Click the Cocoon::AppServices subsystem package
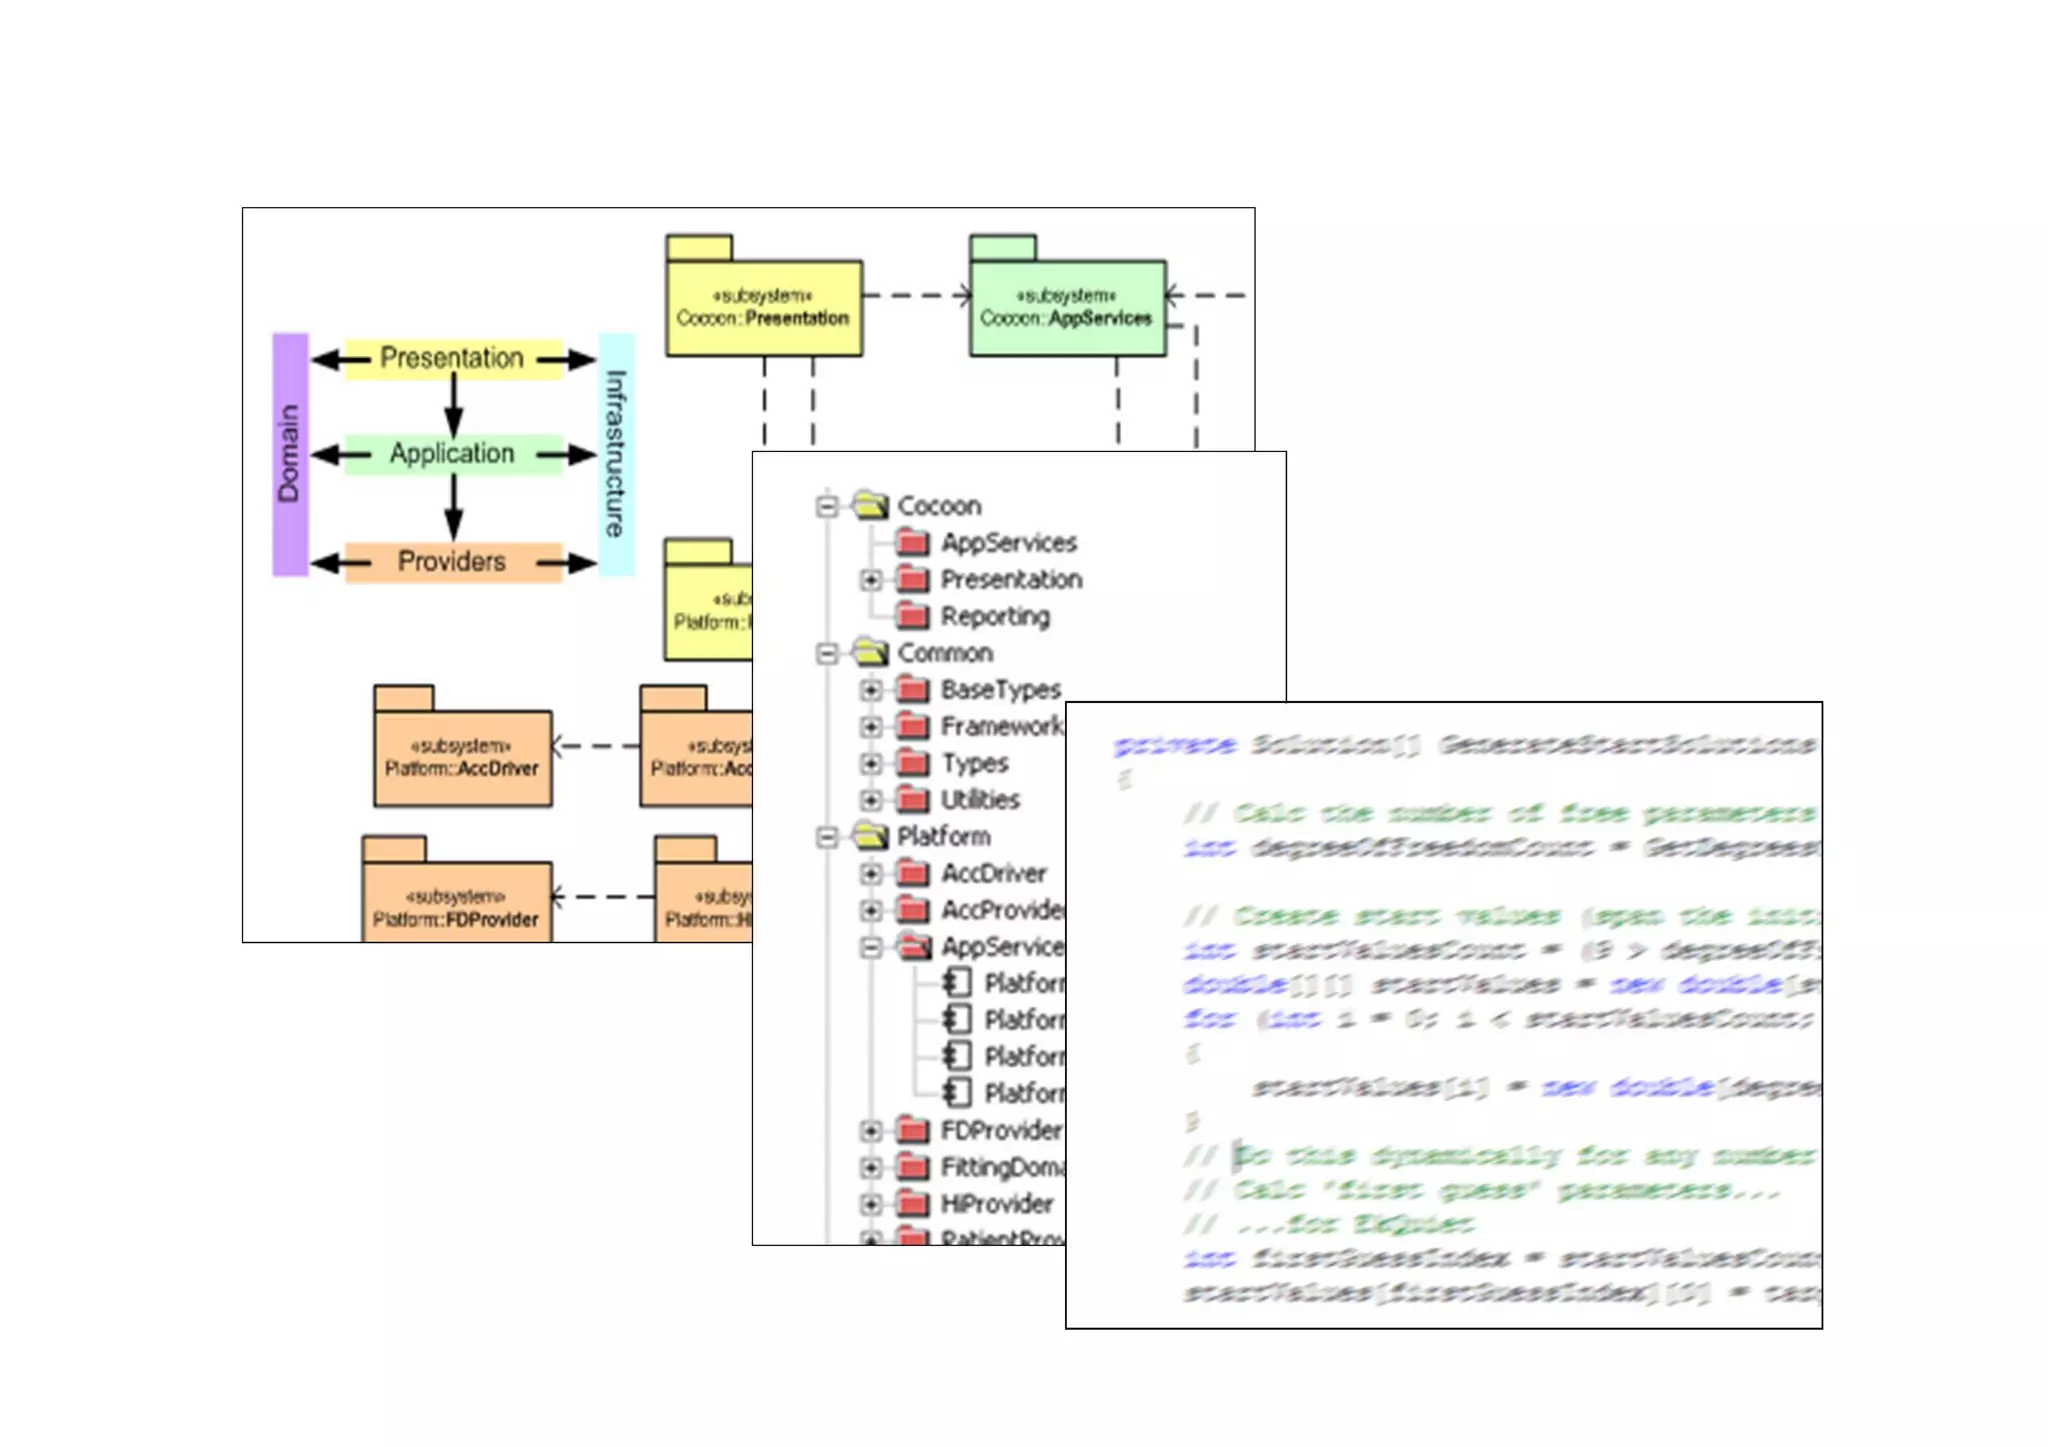Screen dimensions: 2048x1447 pyautogui.click(x=1067, y=307)
